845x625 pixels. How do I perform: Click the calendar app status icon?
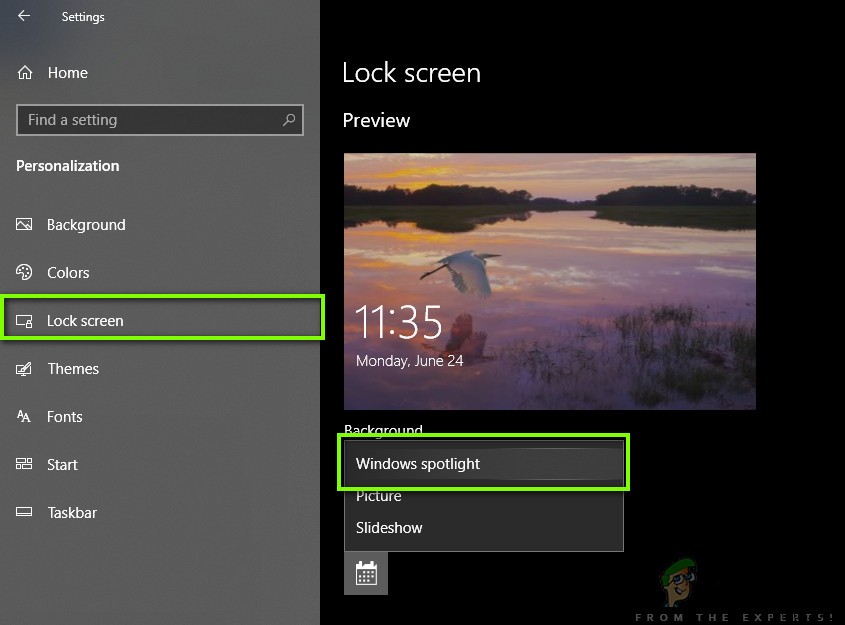click(x=366, y=573)
